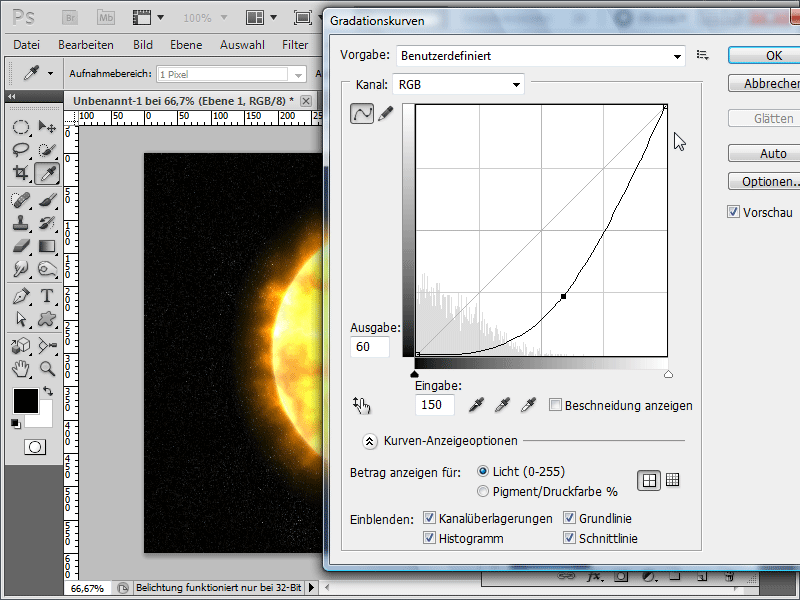The image size is (800, 600).
Task: Uncheck Grundlinie checkbox
Action: tap(569, 518)
